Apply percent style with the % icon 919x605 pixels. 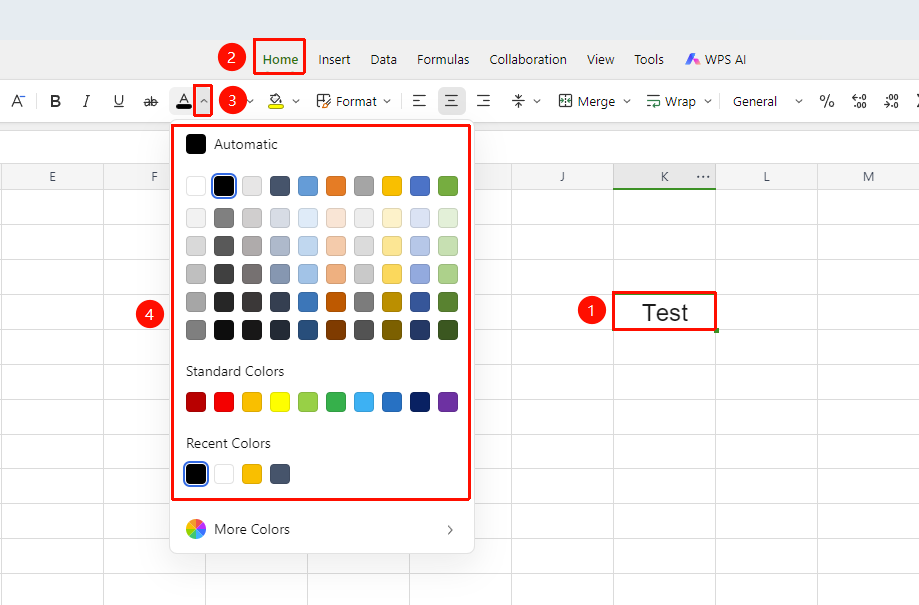(827, 101)
